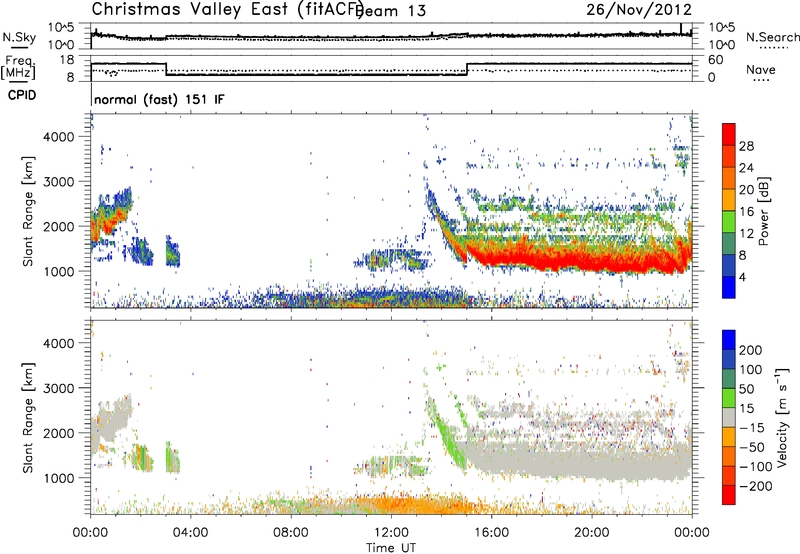Image resolution: width=800 pixels, height=554 pixels.
Task: Click the velocity color bar '200' tick label
Action: coord(751,350)
